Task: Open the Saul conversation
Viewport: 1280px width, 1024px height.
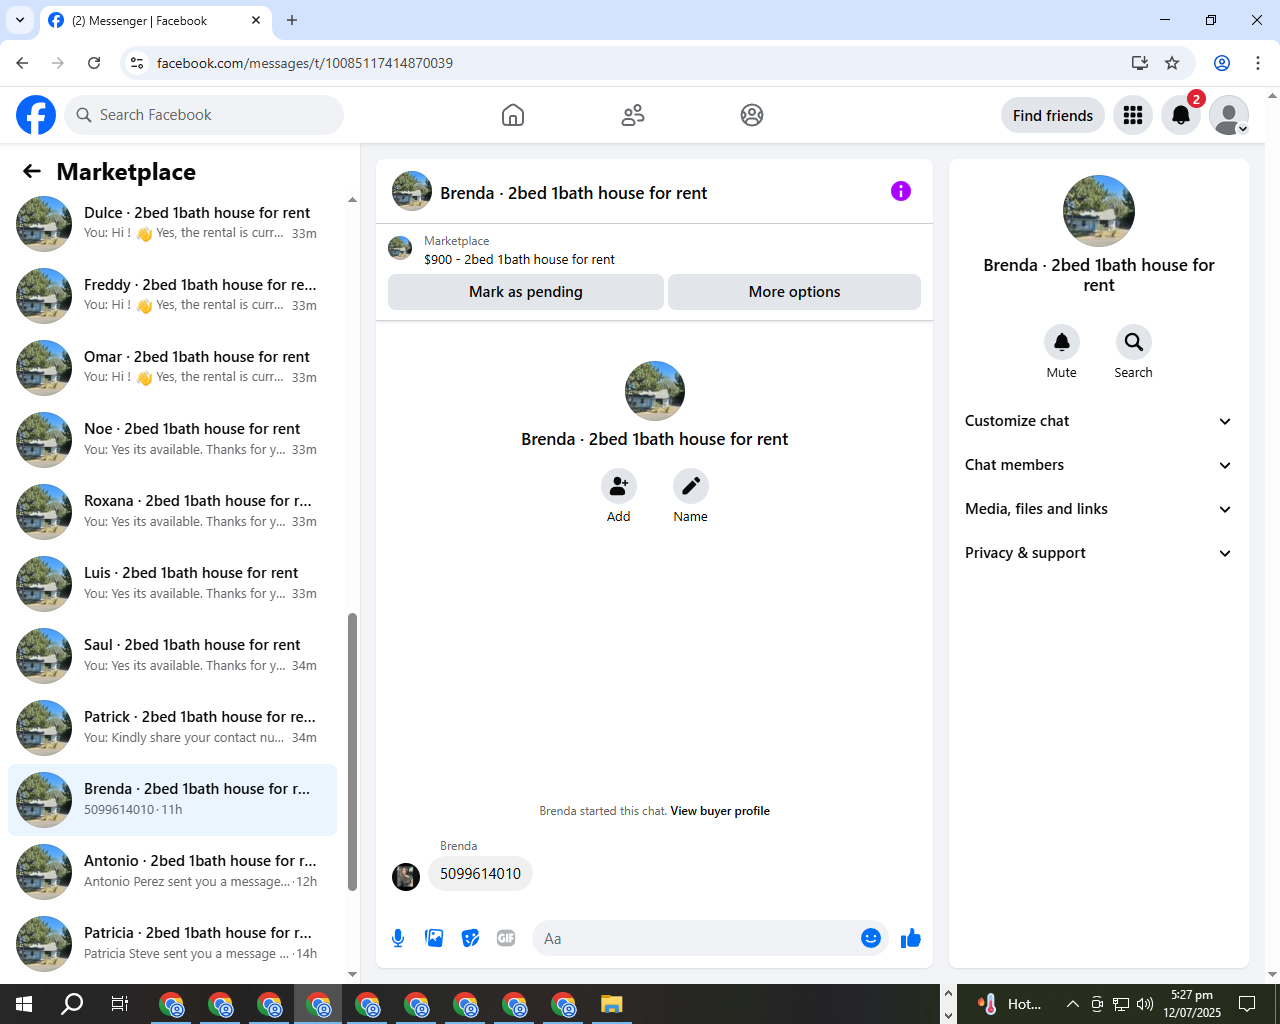Action: pos(172,655)
